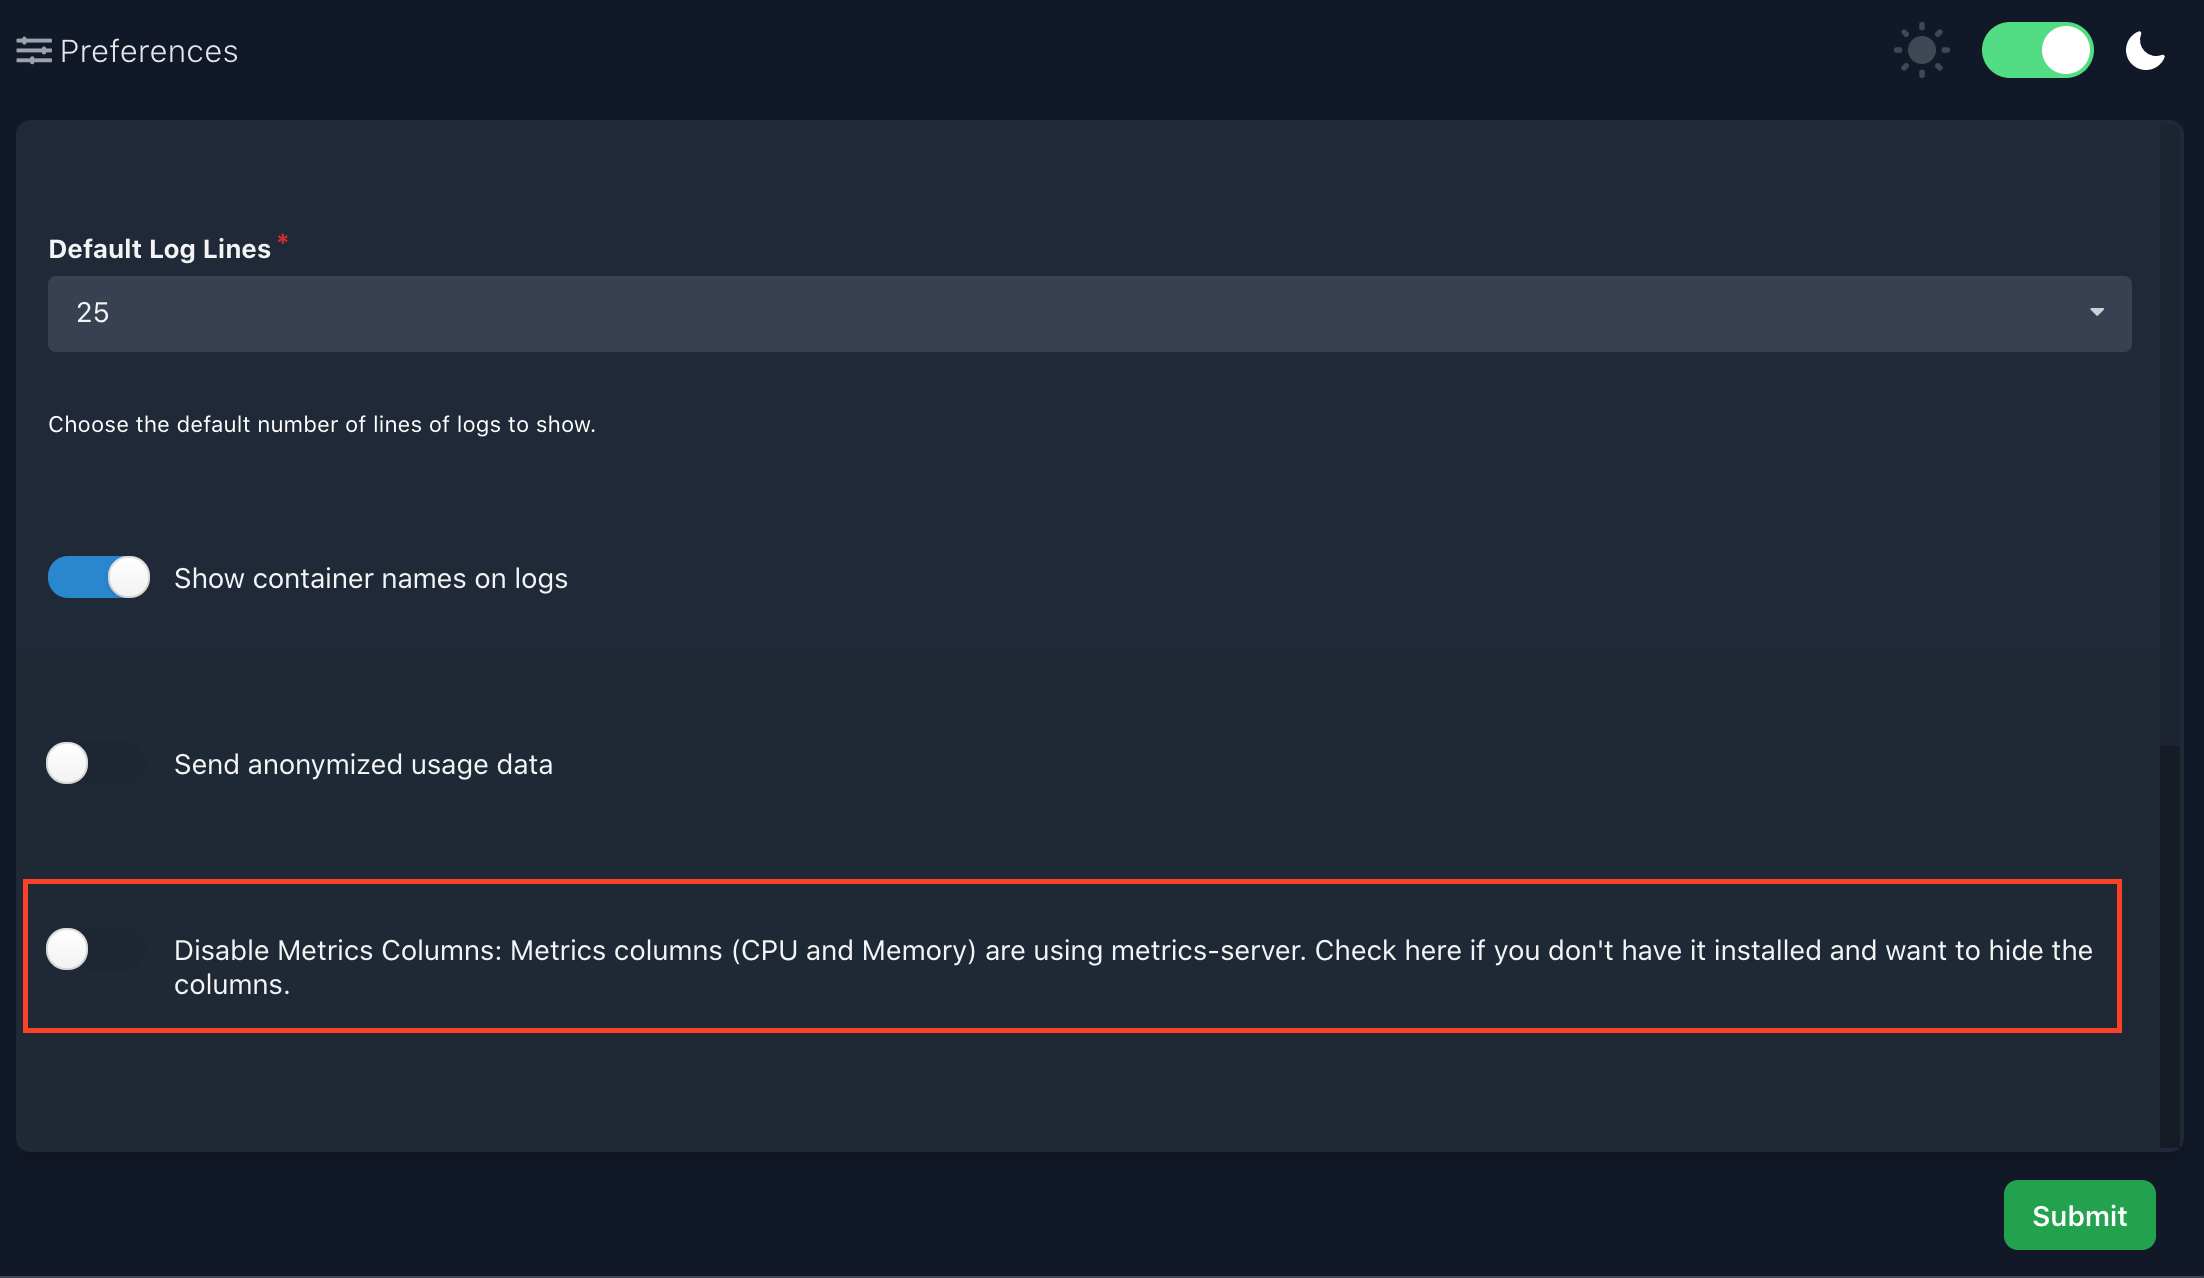This screenshot has width=2204, height=1278.
Task: Toggle dark mode switch in header
Action: pyautogui.click(x=2031, y=50)
